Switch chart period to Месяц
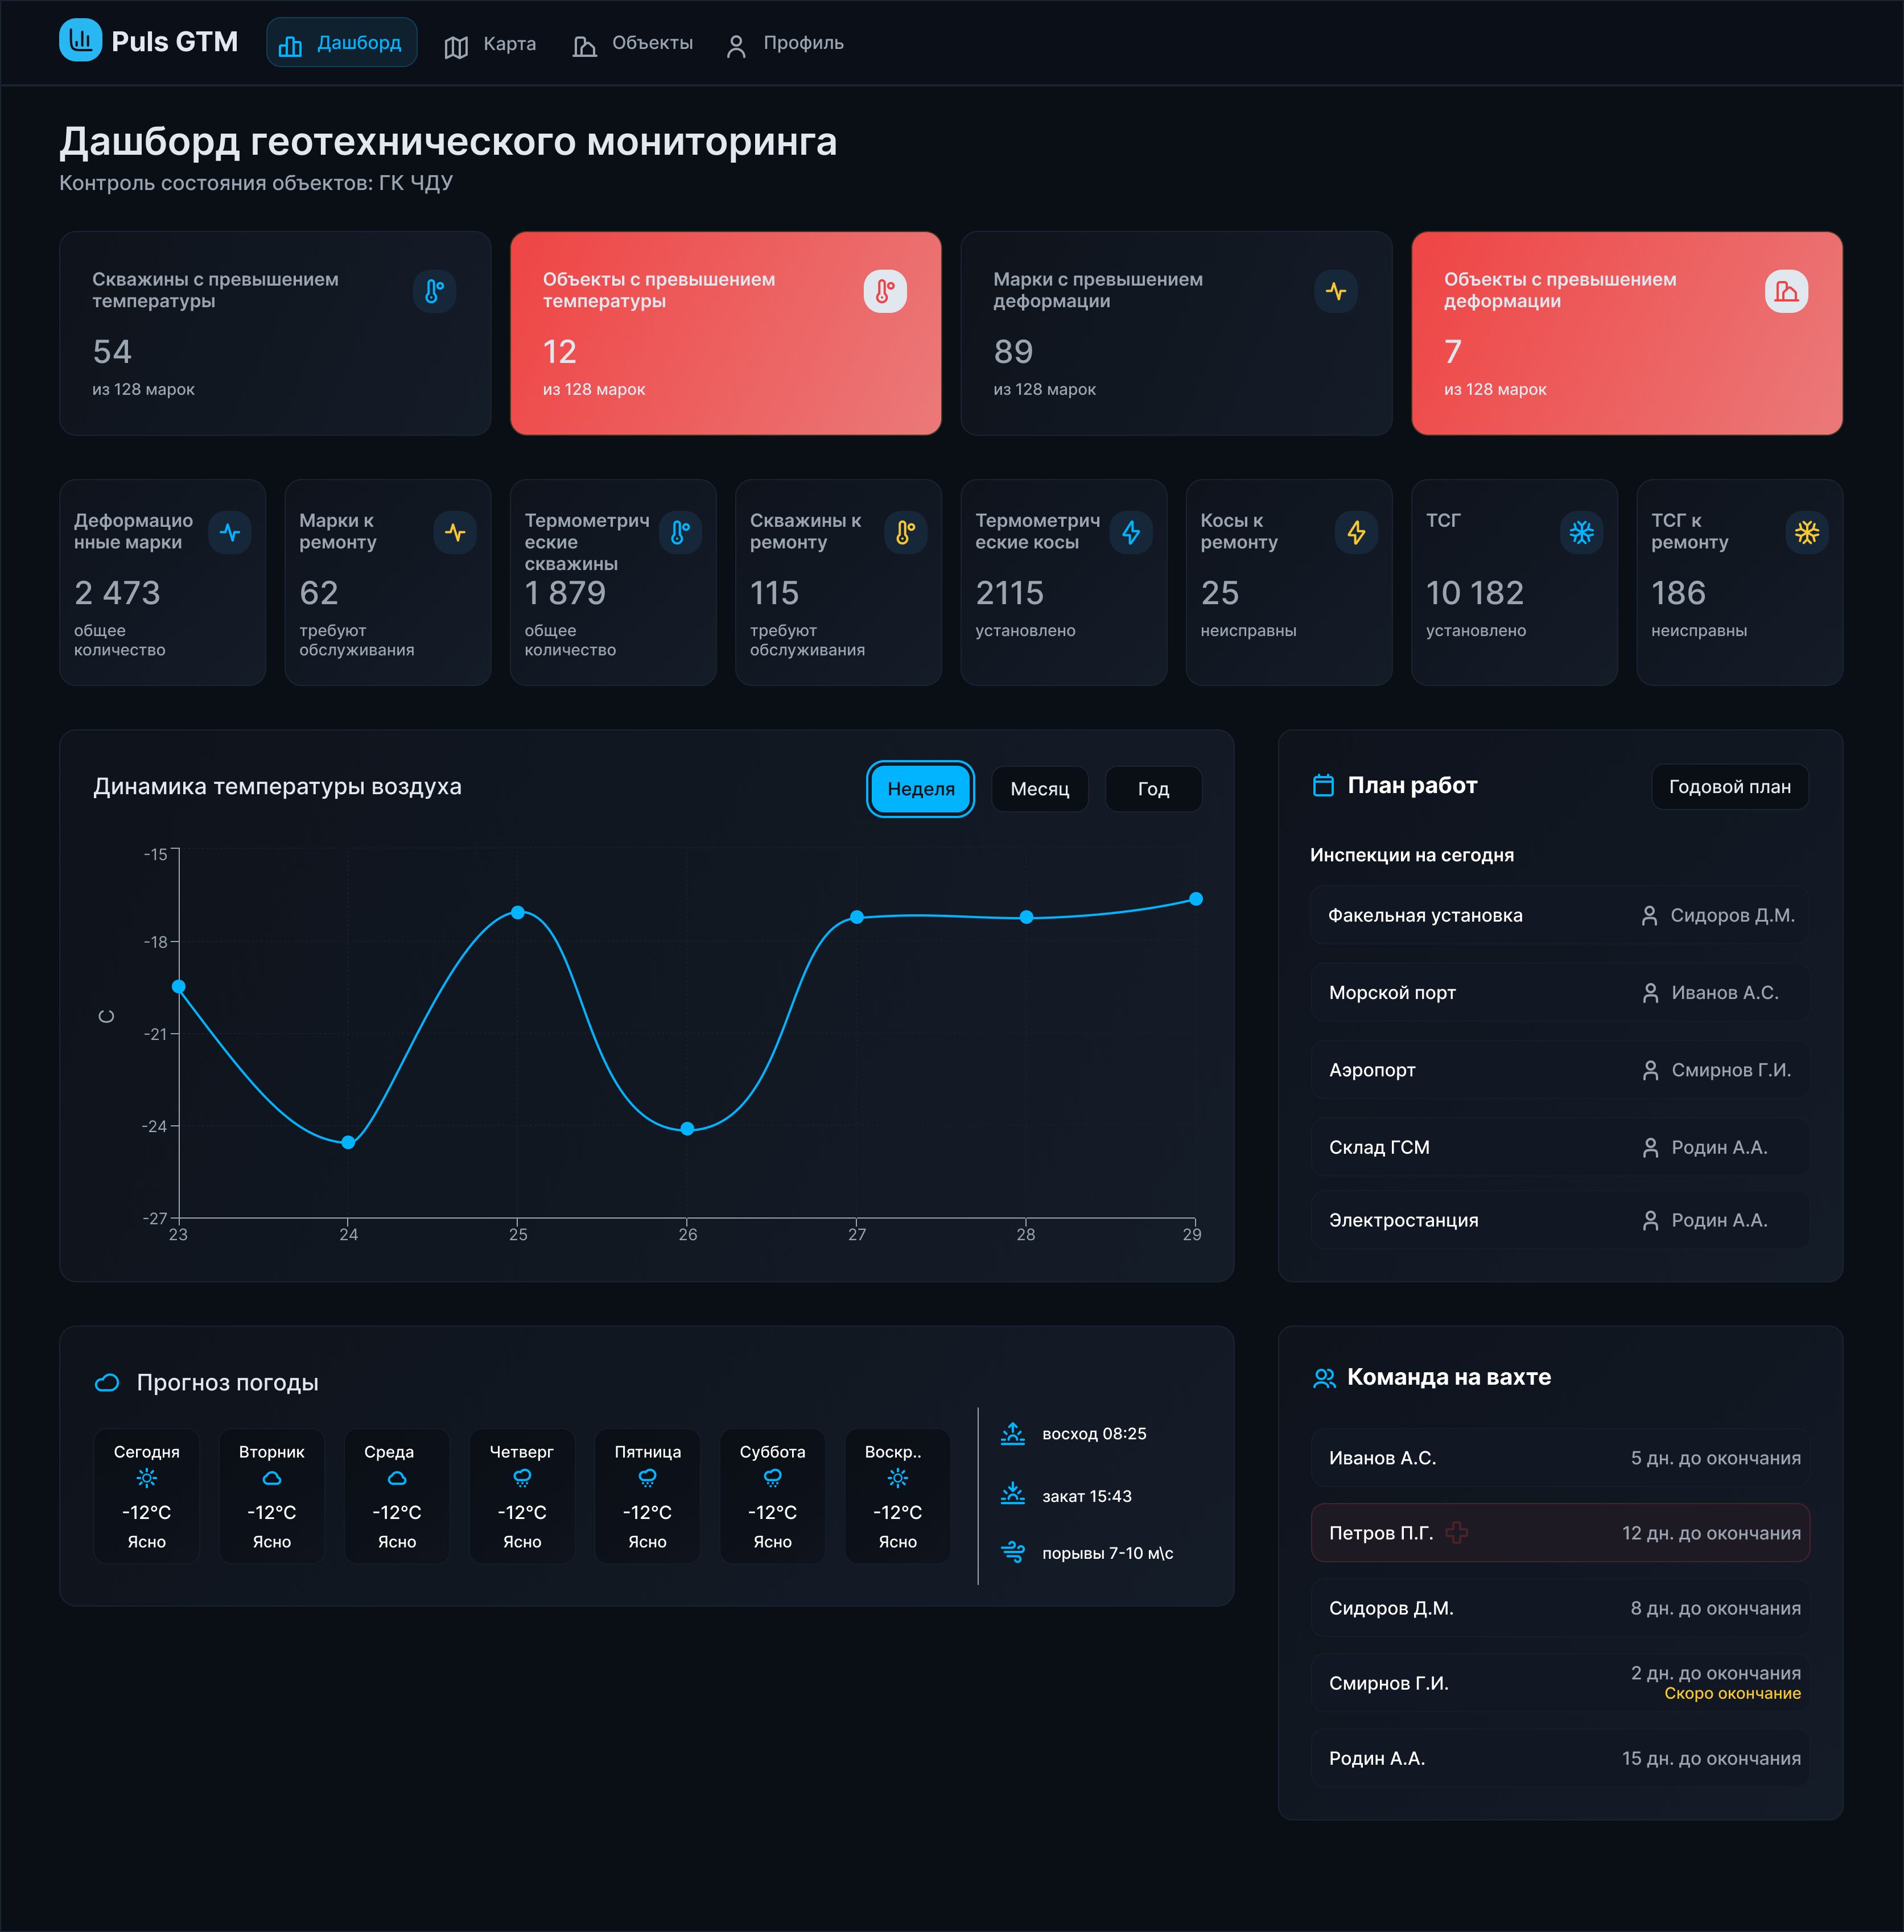 point(1039,789)
